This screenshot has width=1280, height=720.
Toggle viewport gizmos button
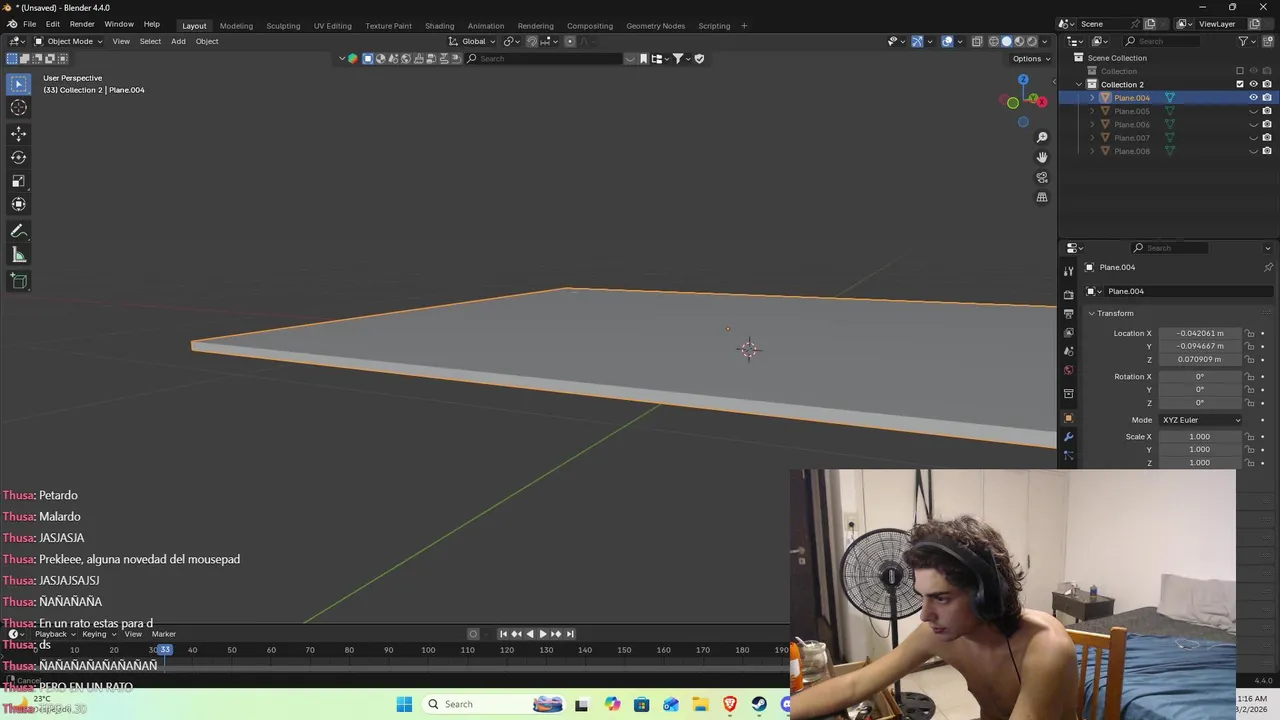917,41
